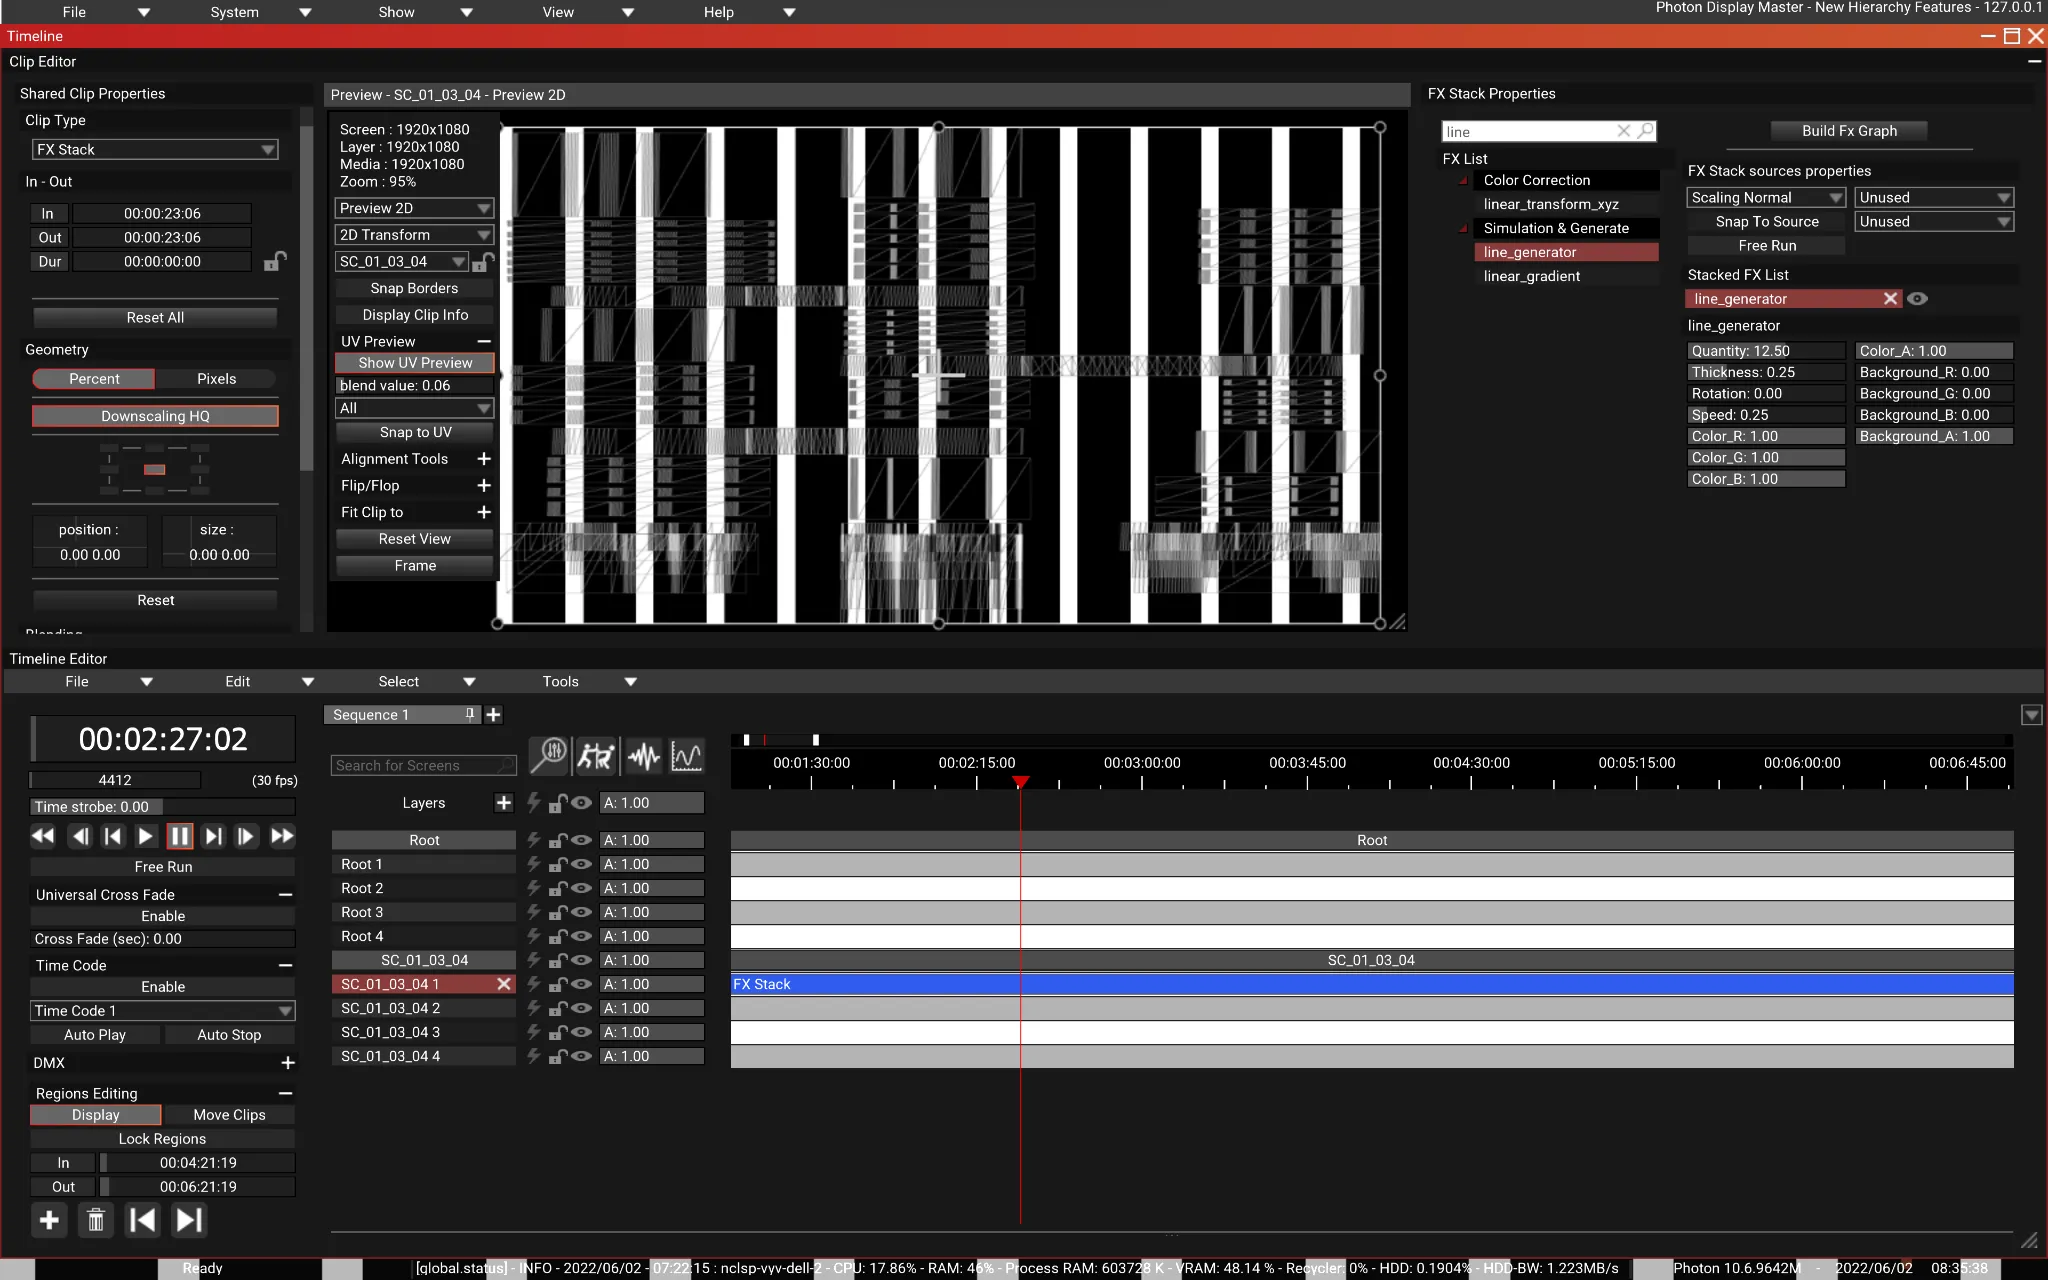Toggle visibility eye for Root 1 layer

click(581, 864)
